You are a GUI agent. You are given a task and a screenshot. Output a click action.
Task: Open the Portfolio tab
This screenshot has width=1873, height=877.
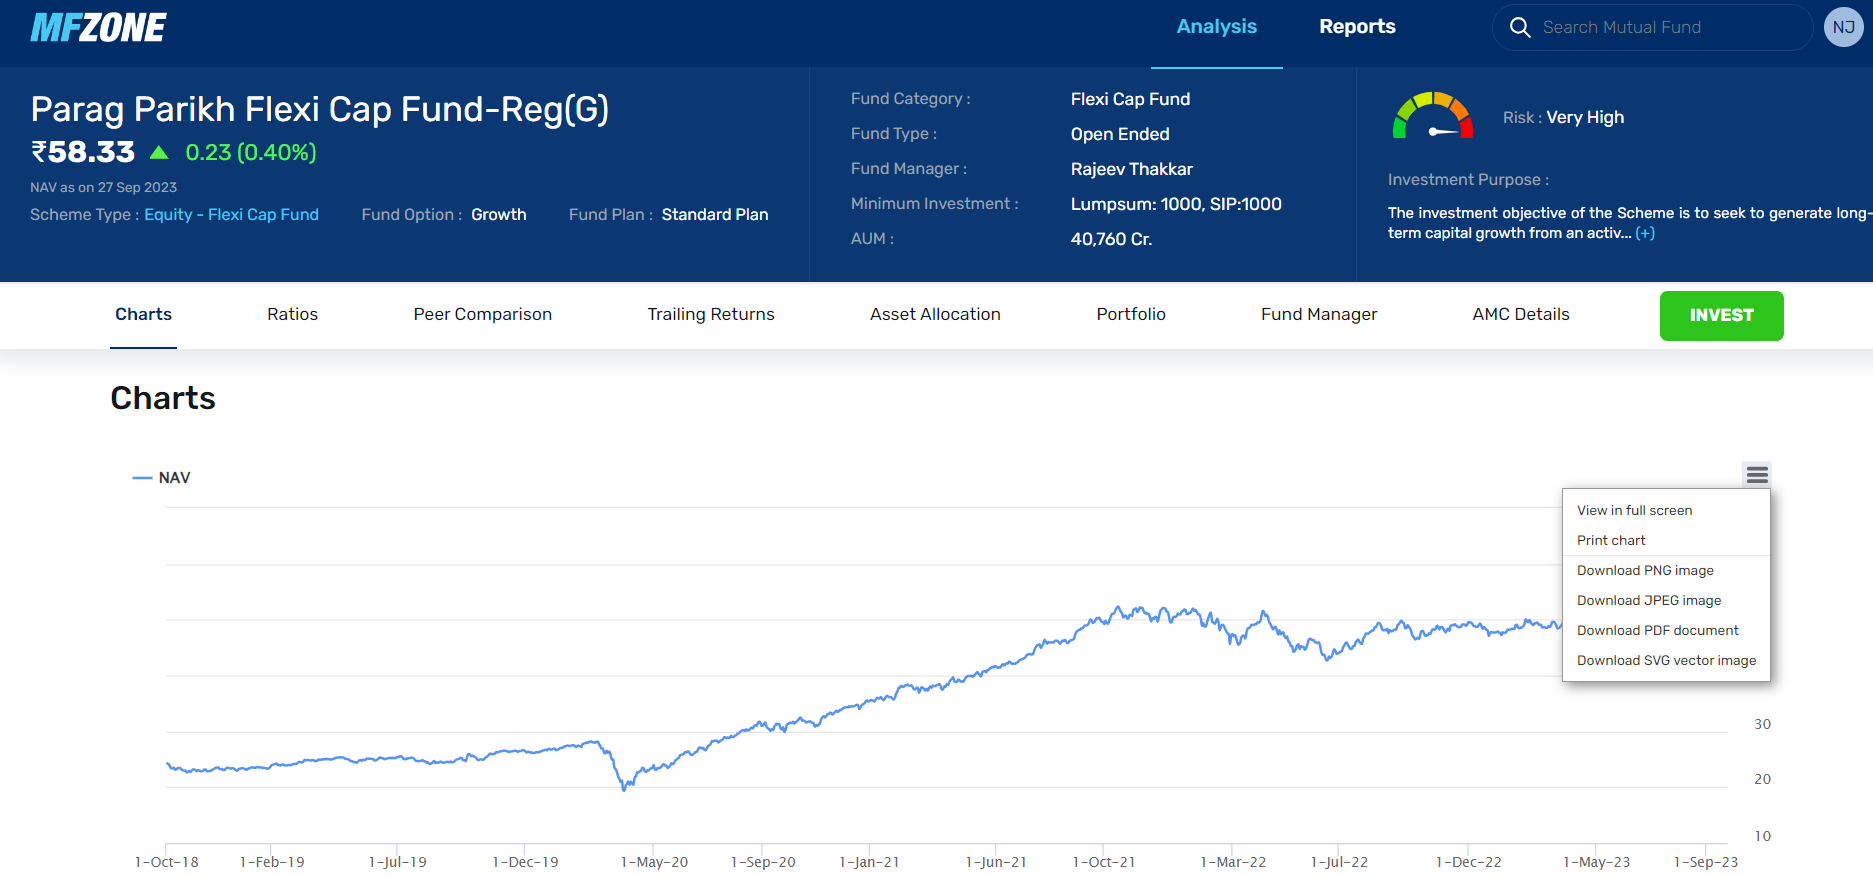click(x=1131, y=314)
